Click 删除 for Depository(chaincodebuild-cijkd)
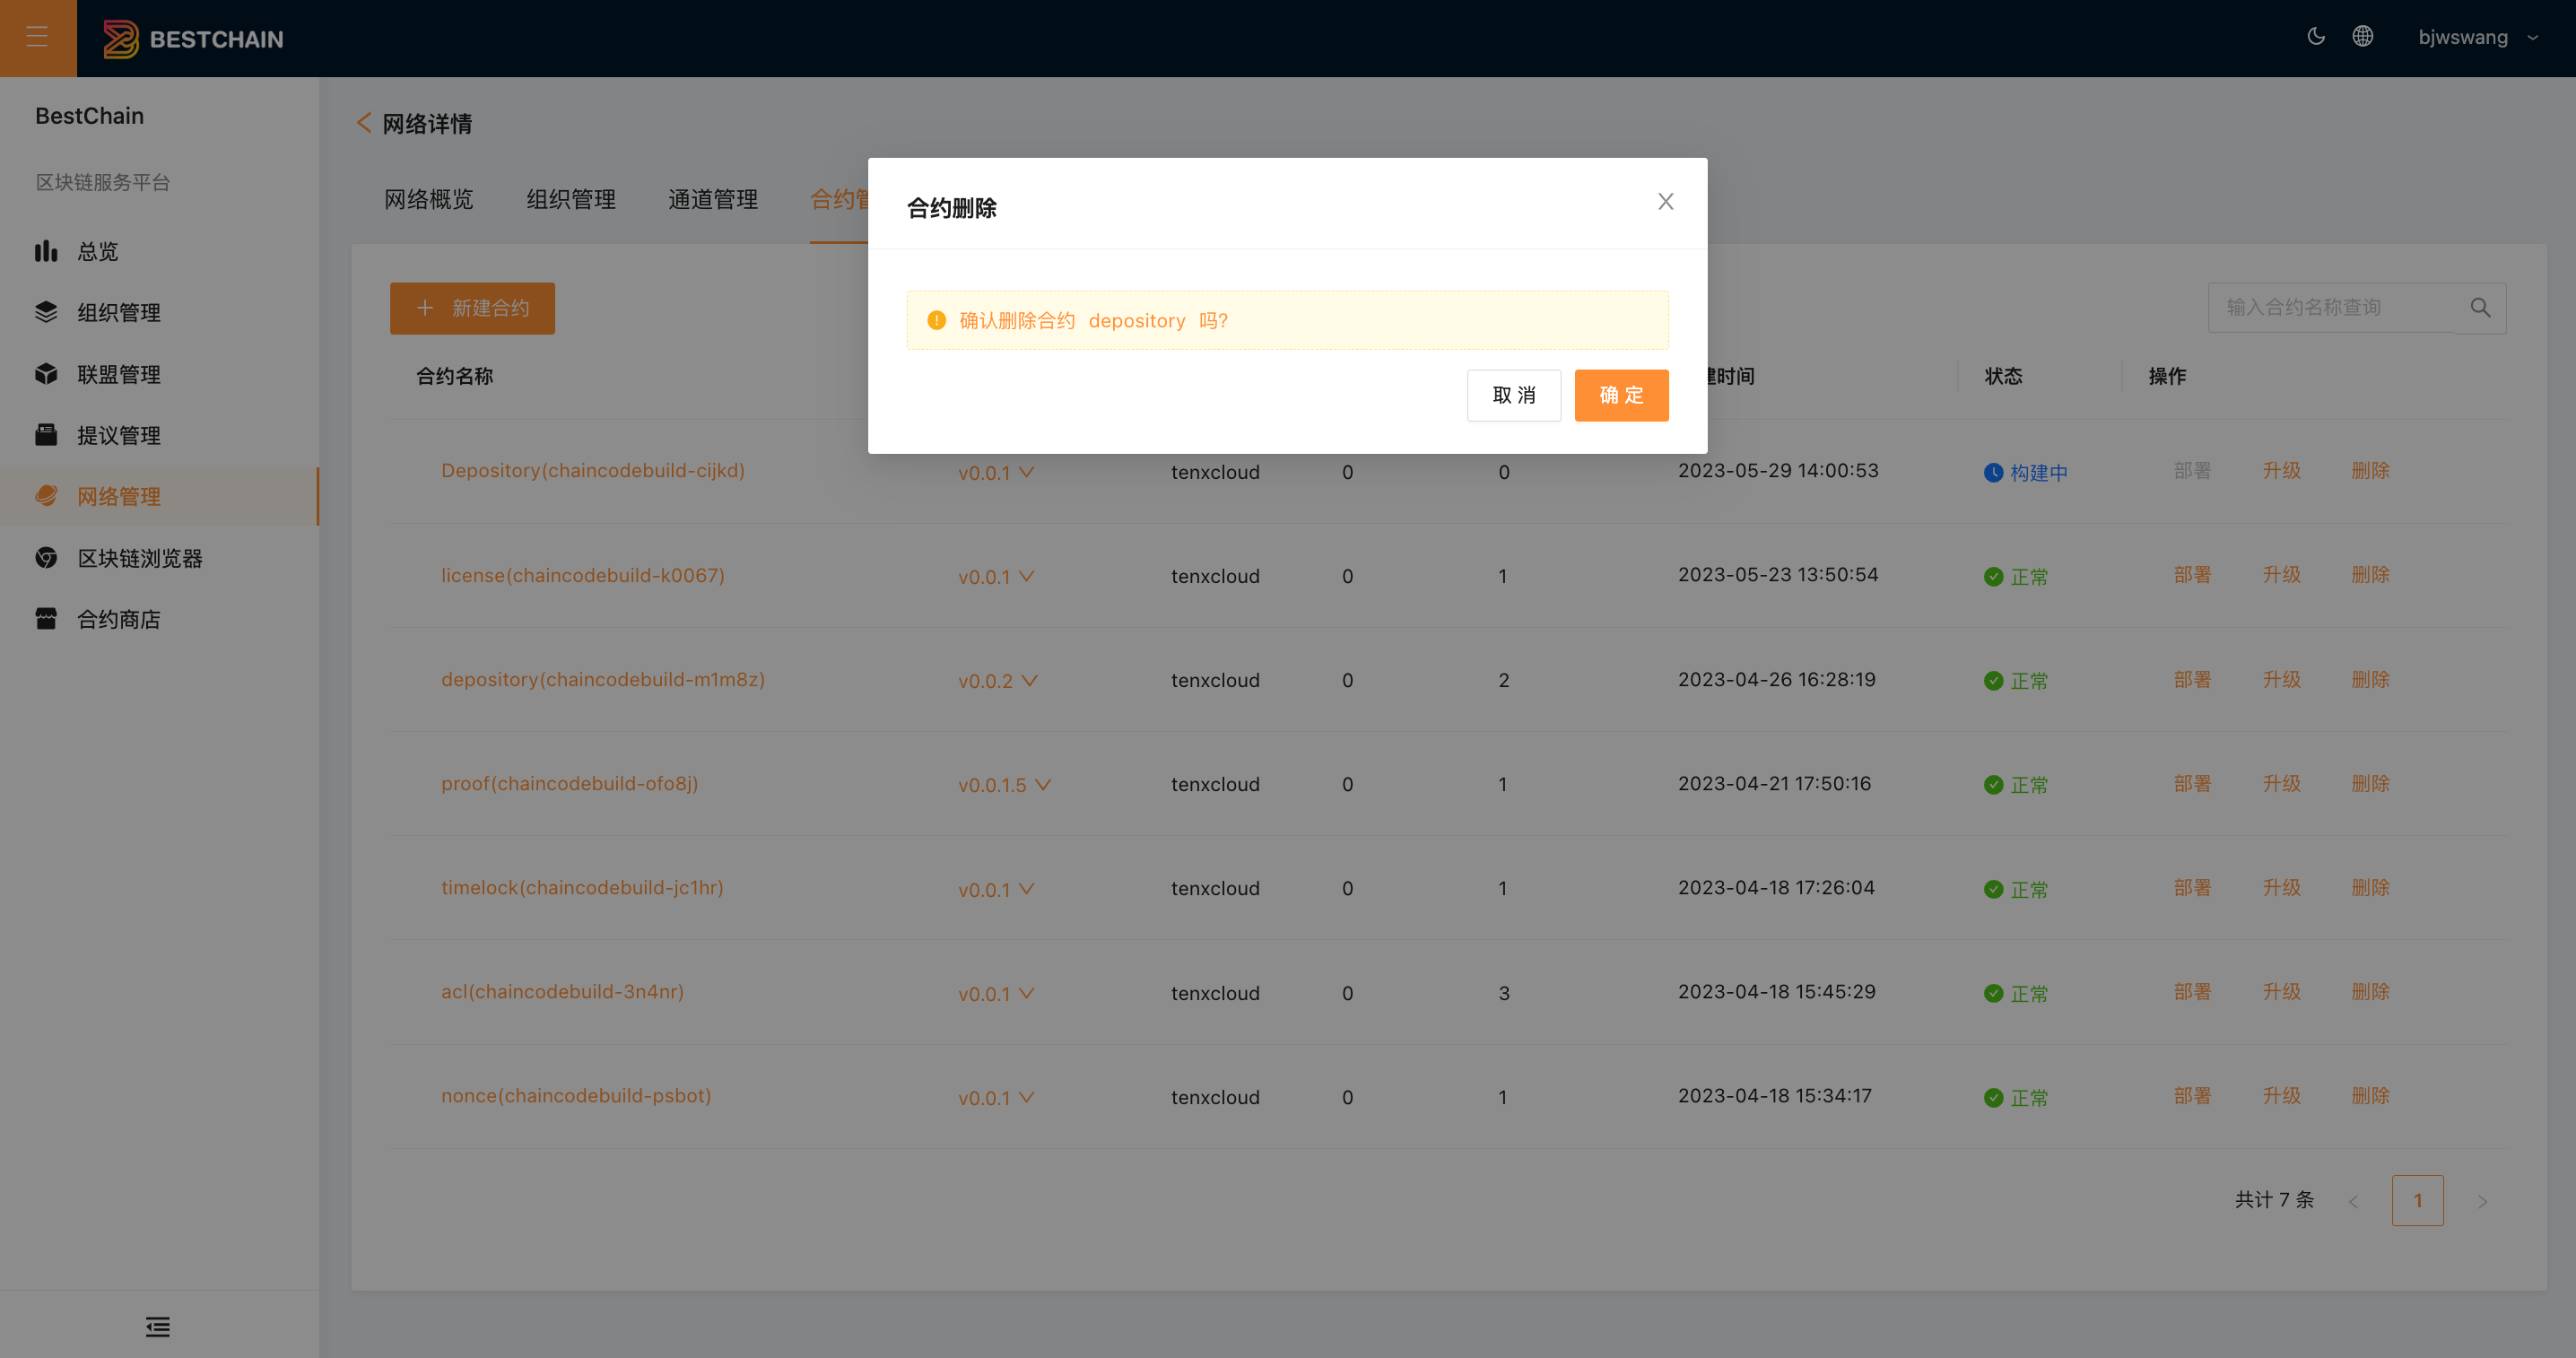The width and height of the screenshot is (2576, 1358). [x=2371, y=471]
